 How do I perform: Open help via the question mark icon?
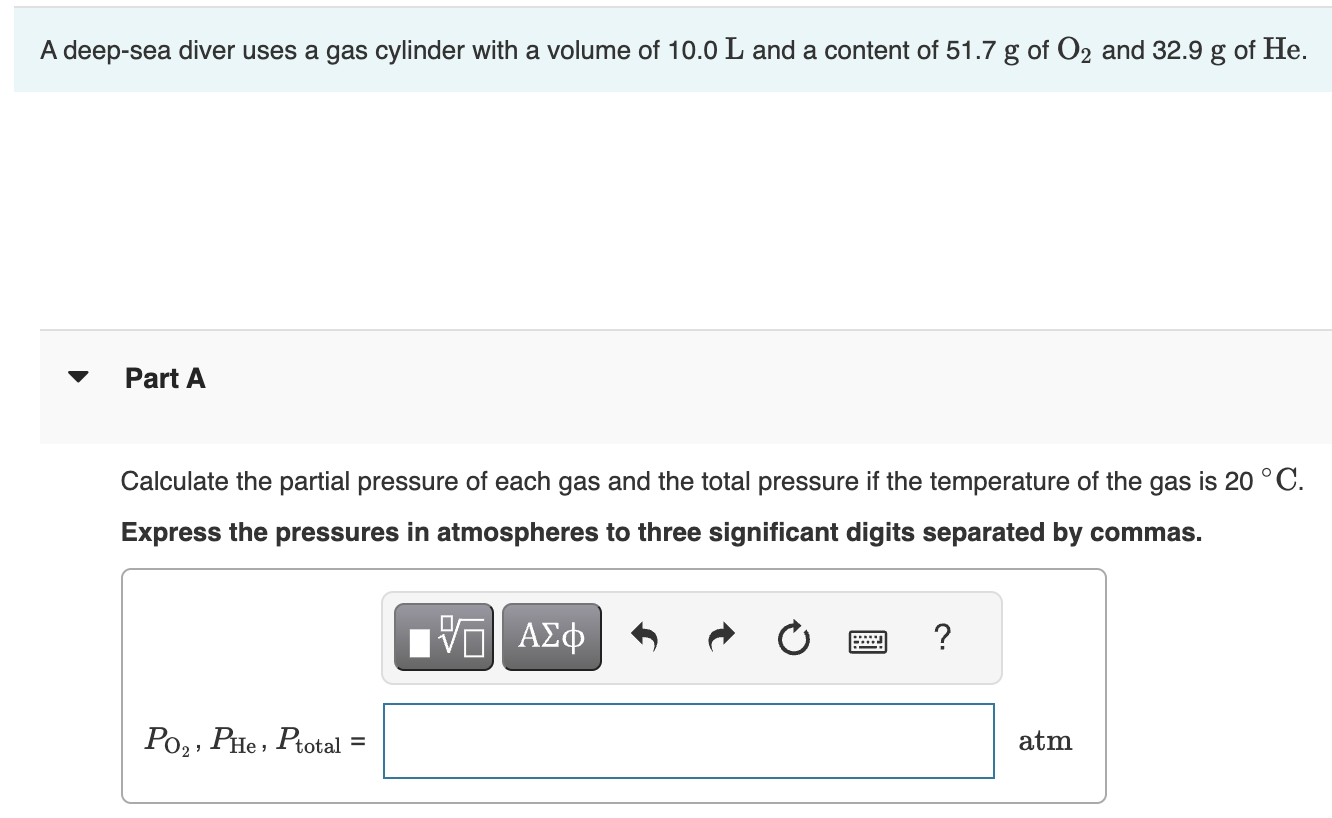941,637
